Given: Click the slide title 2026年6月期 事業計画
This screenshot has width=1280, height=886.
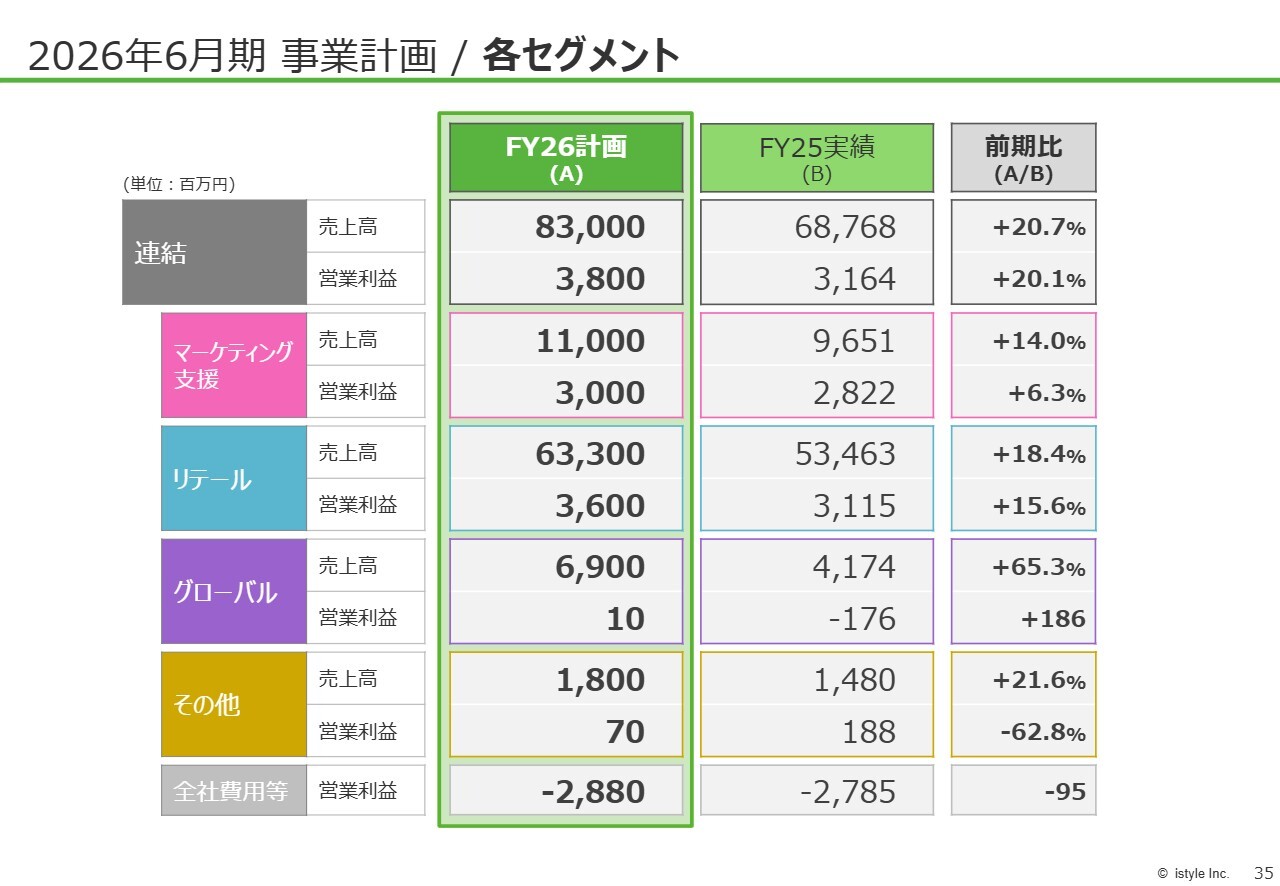Looking at the screenshot, I should tap(232, 57).
